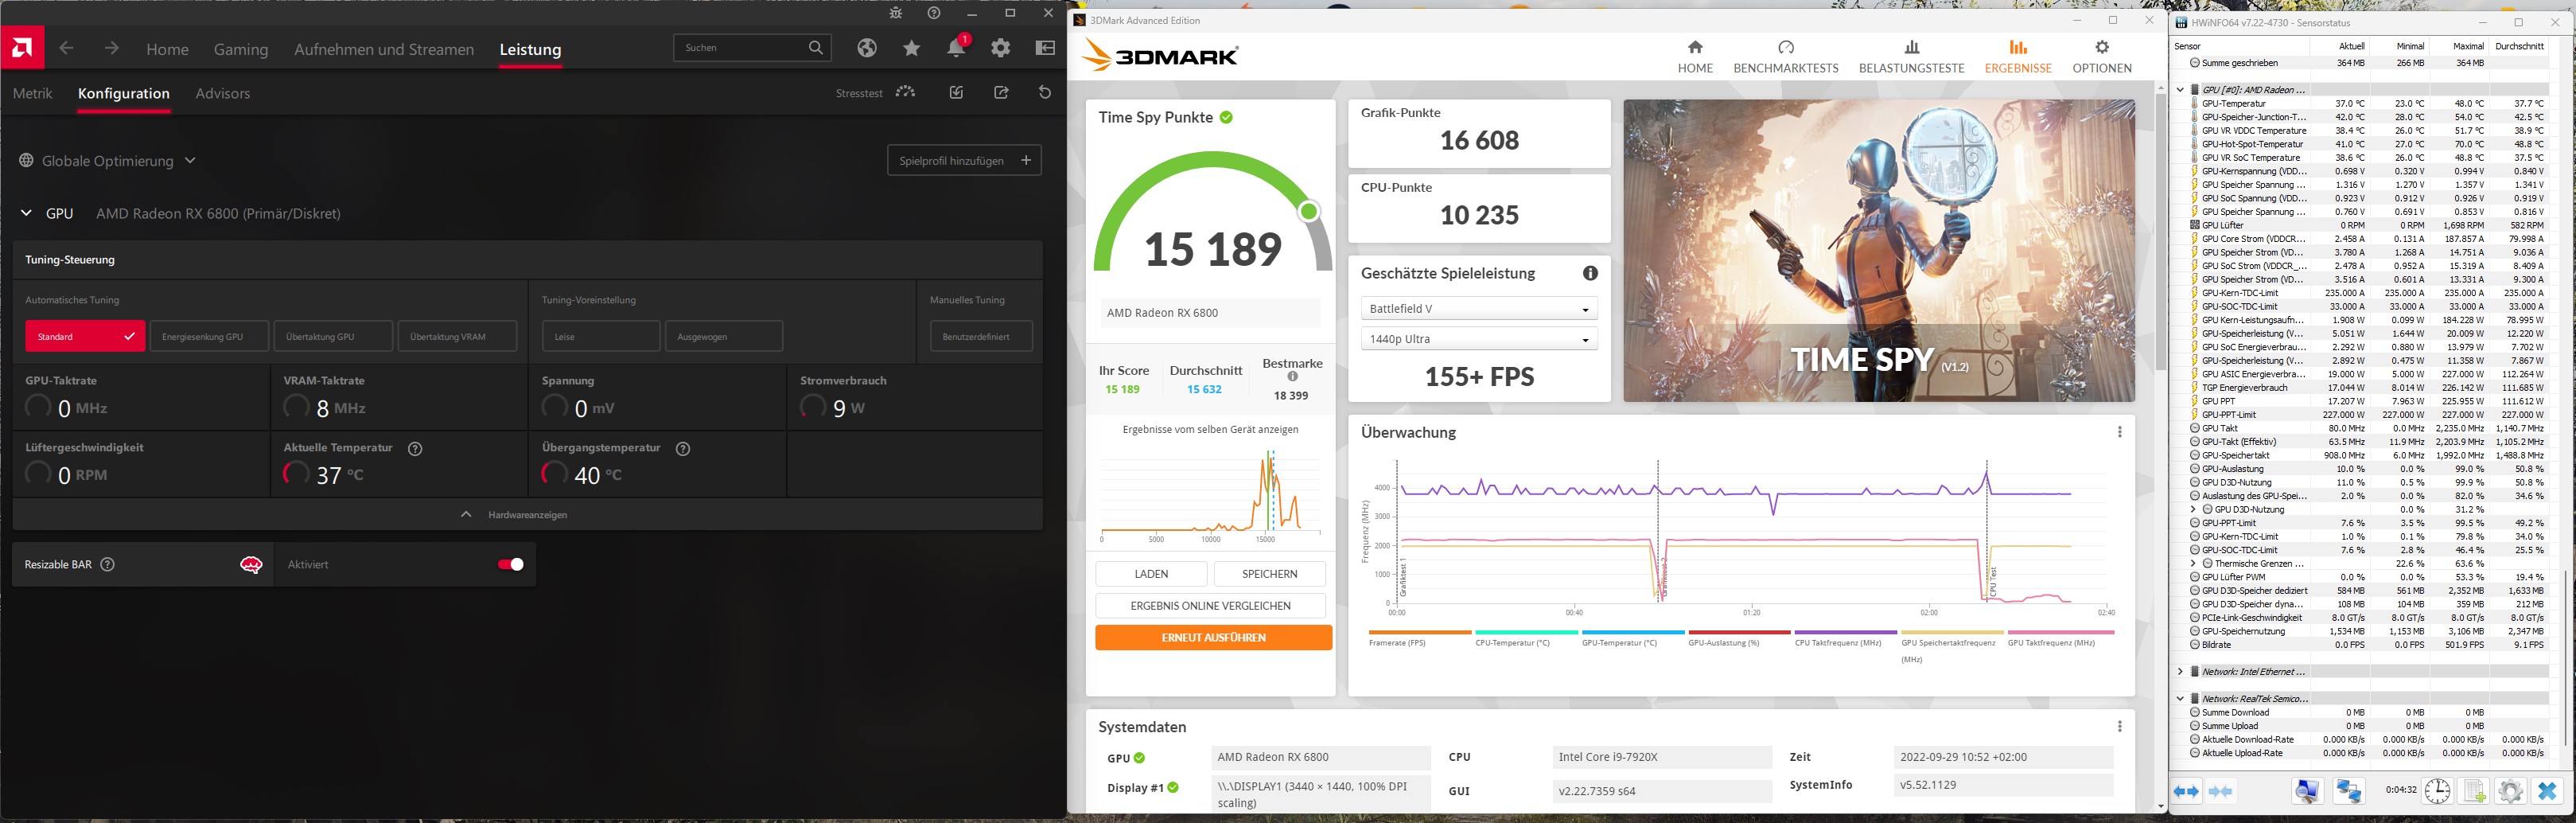This screenshot has width=2576, height=823.
Task: Open the Überwachung panel three-dot menu
Action: click(x=2119, y=432)
